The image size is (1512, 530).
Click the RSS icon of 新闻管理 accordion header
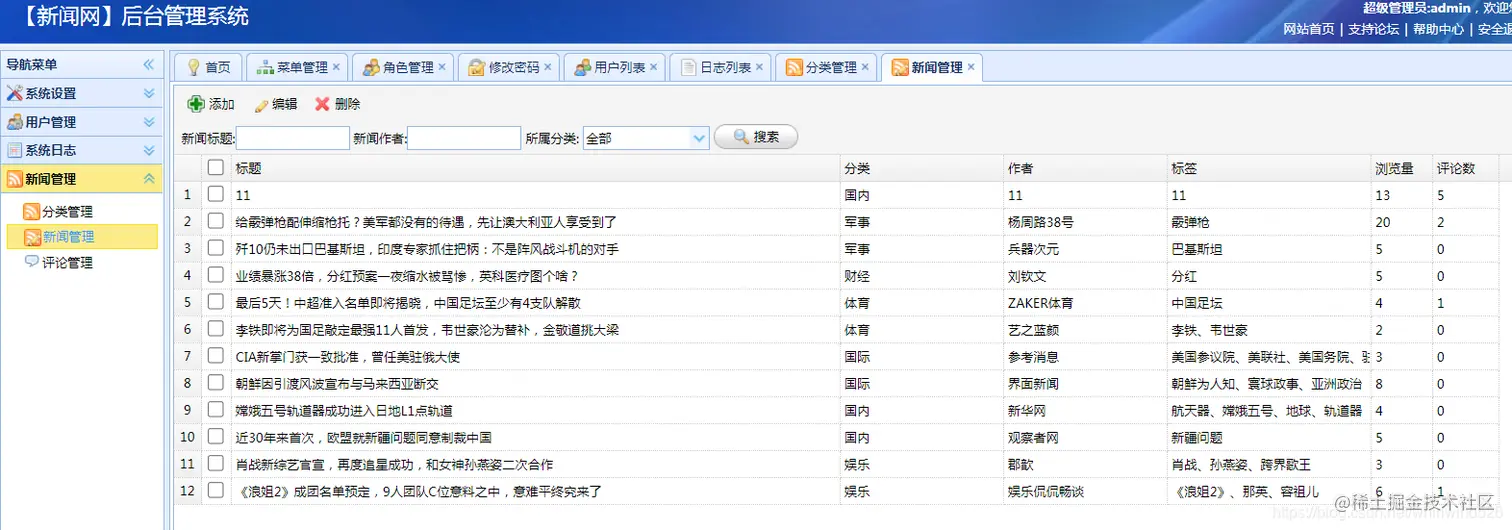[14, 179]
